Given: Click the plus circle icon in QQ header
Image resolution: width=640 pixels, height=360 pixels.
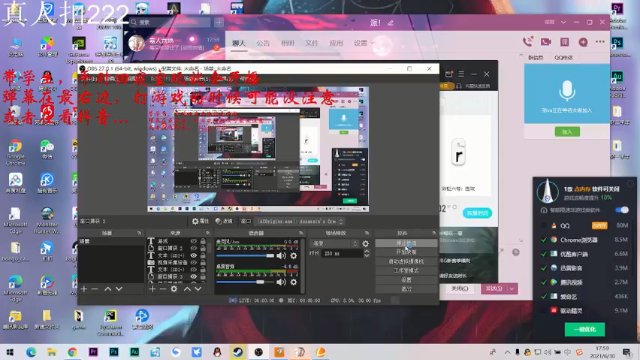Looking at the screenshot, I should coord(583,42).
